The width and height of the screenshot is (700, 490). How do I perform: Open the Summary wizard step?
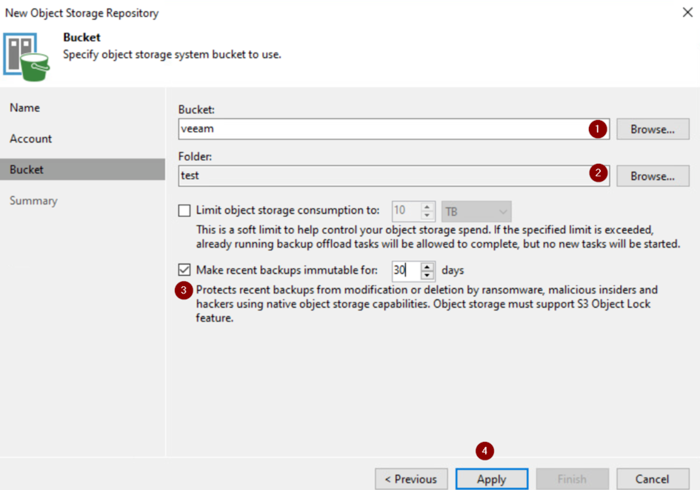pyautogui.click(x=33, y=201)
